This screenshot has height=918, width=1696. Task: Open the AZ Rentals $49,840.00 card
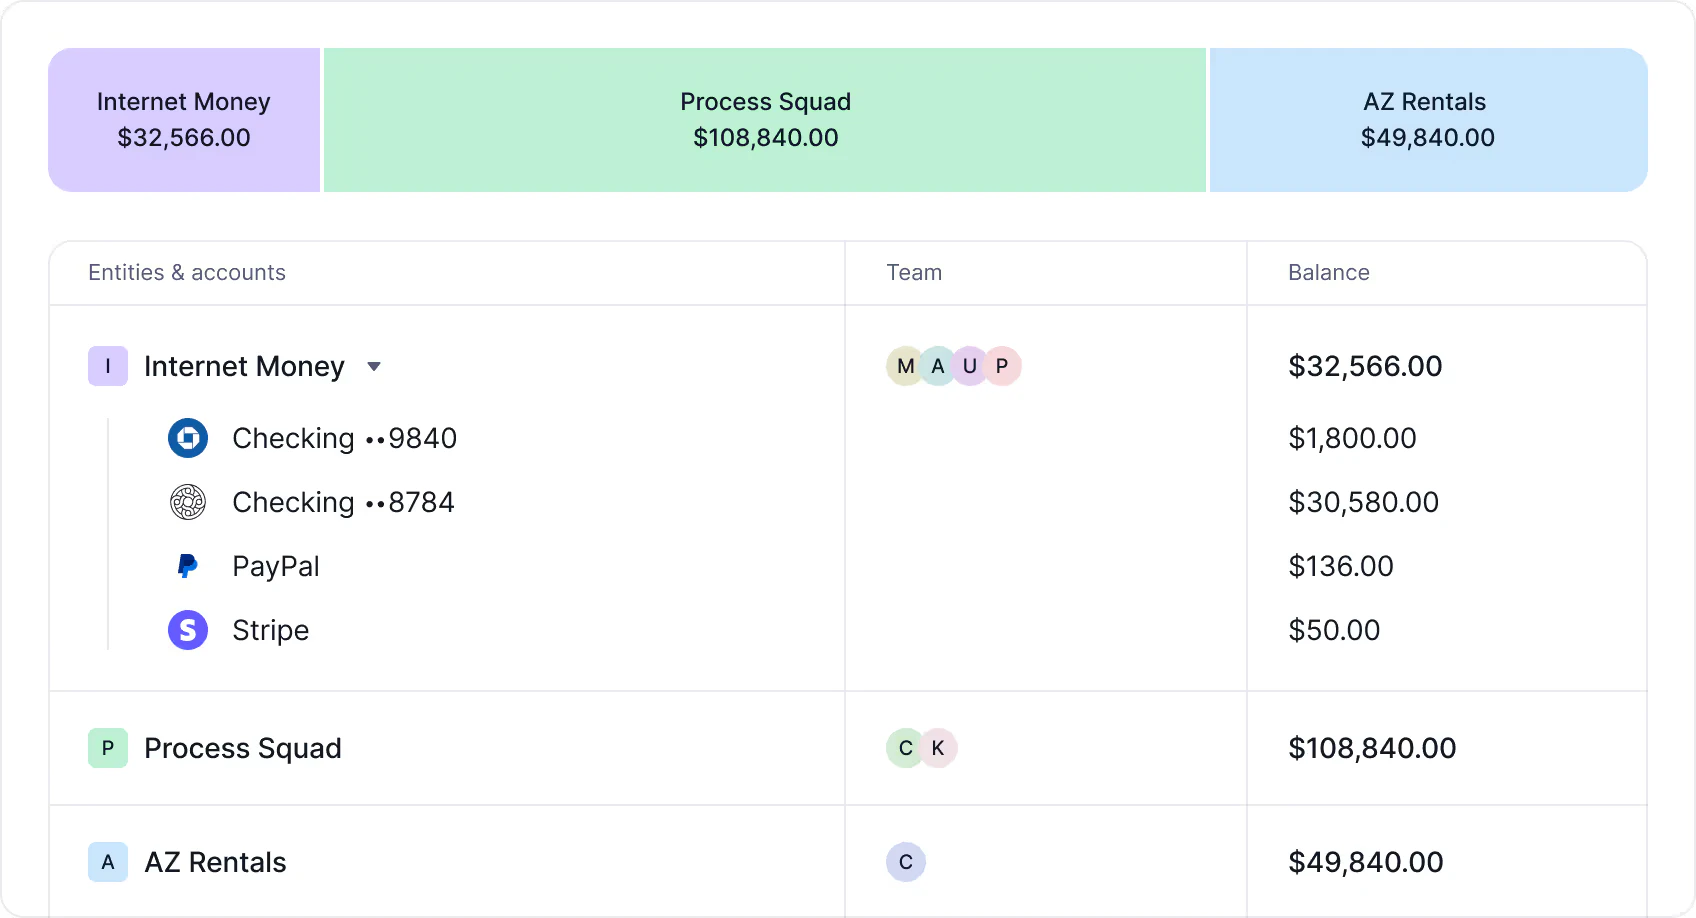pos(1427,119)
